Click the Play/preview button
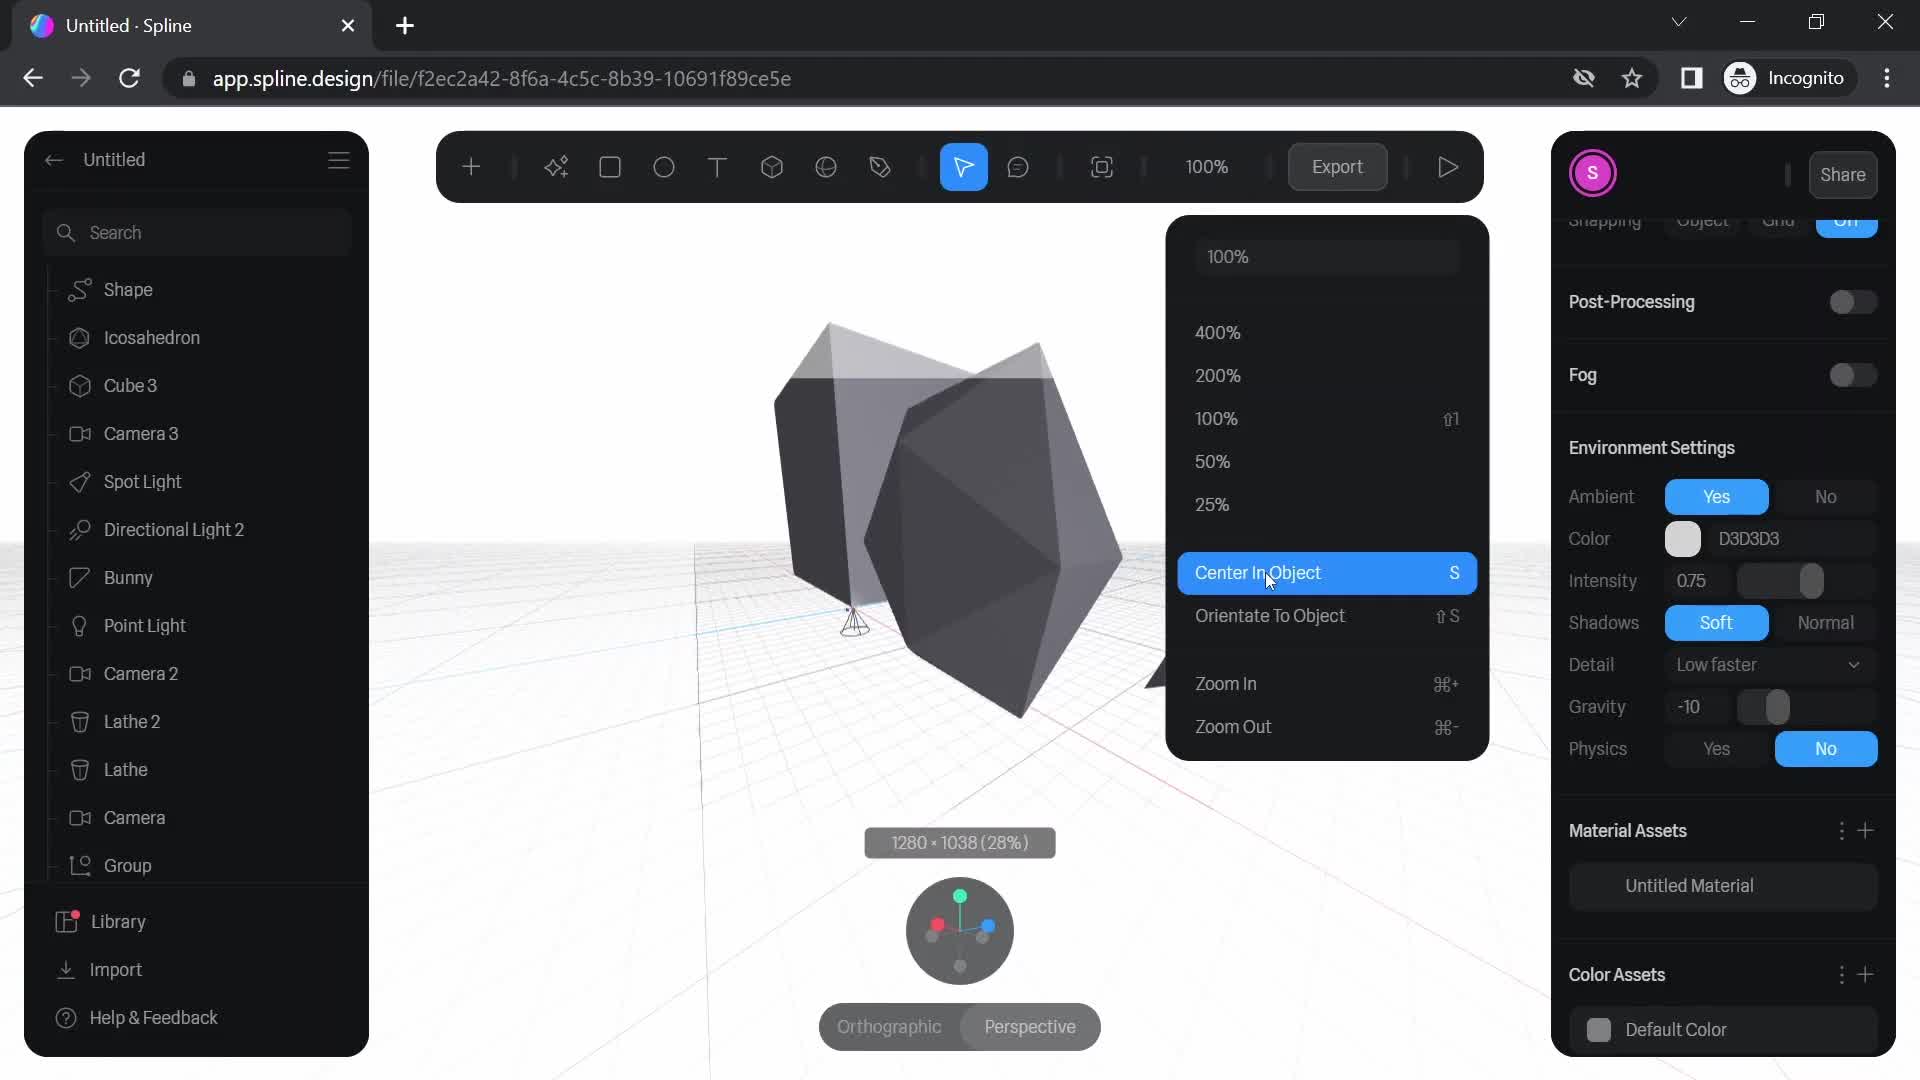1920x1080 pixels. 1445,166
